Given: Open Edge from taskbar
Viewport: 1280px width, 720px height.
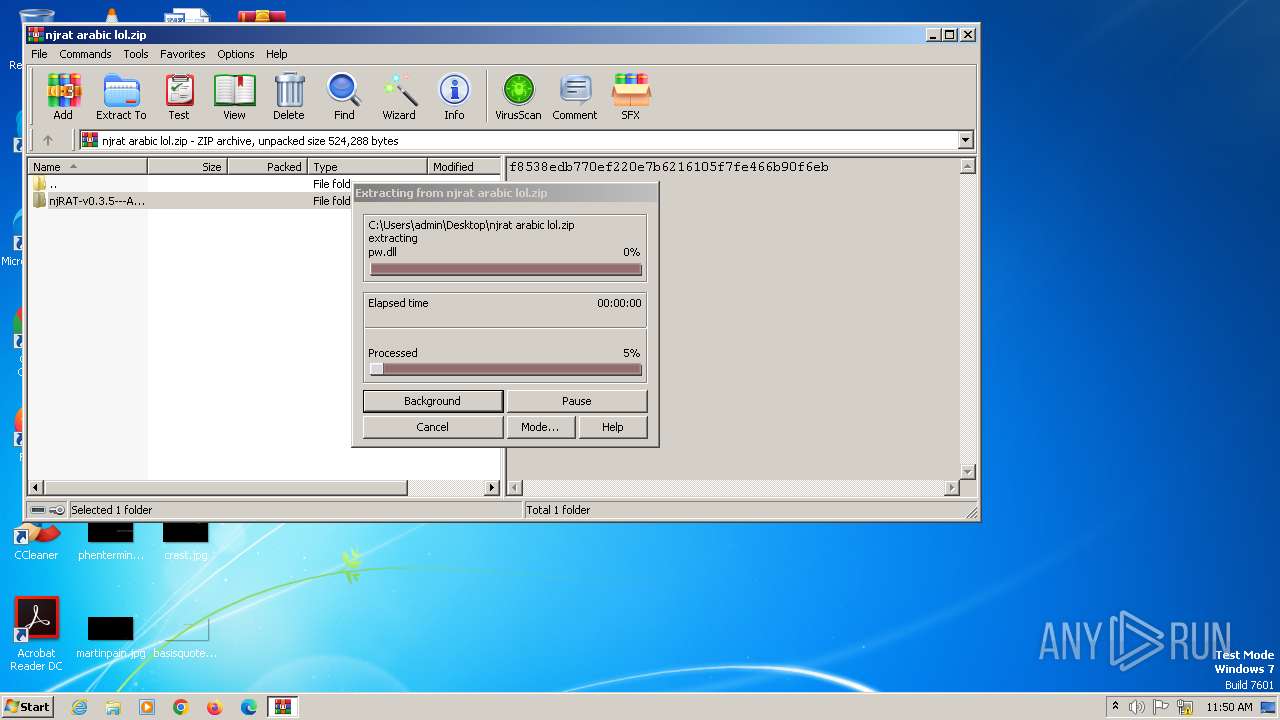Looking at the screenshot, I should [x=249, y=707].
